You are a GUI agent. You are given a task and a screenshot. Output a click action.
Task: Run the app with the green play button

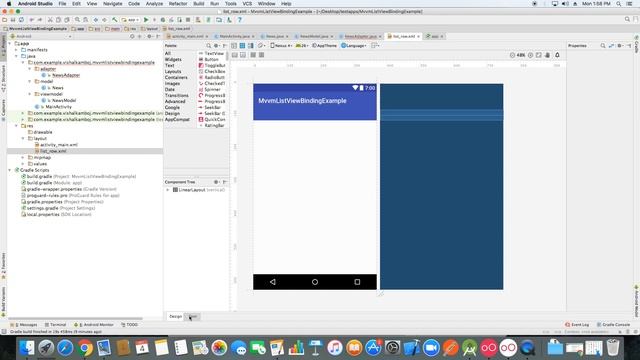coord(146,20)
